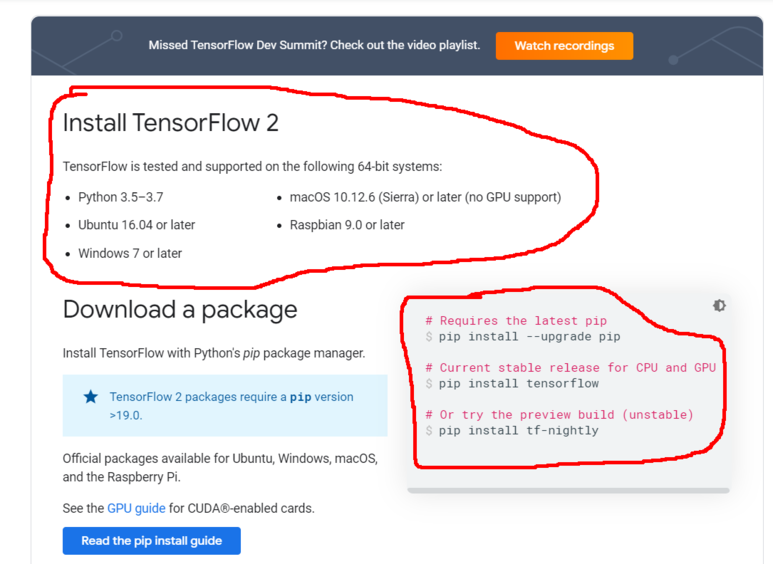Click the Download a package heading
This screenshot has height=564, width=773.
point(180,309)
